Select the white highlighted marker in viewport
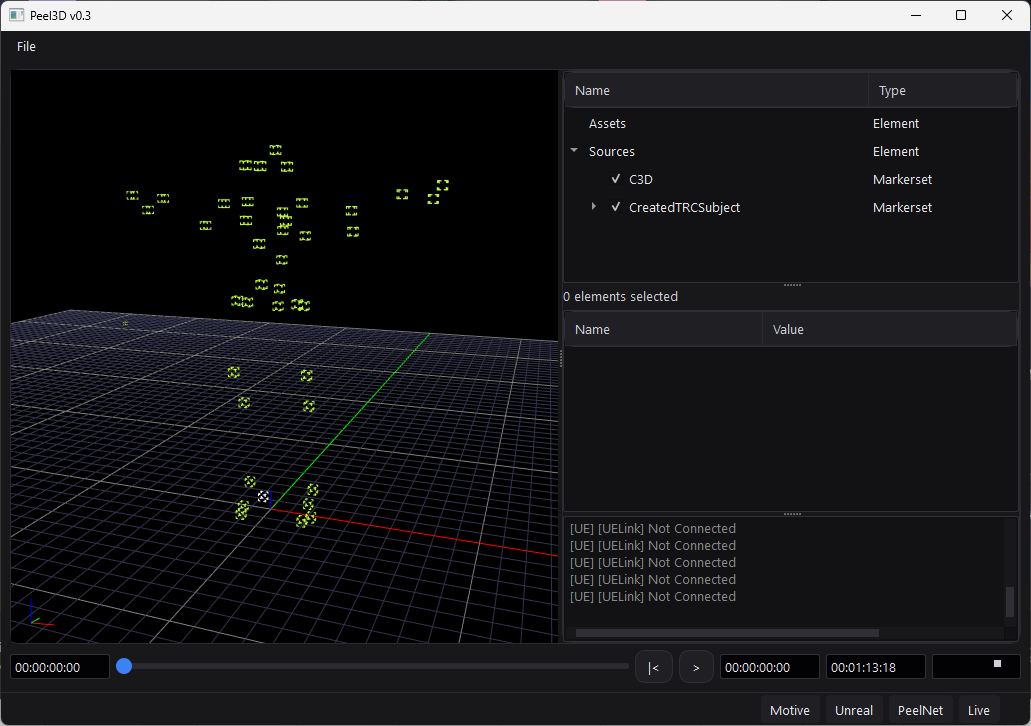The height and width of the screenshot is (726, 1031). coord(263,496)
